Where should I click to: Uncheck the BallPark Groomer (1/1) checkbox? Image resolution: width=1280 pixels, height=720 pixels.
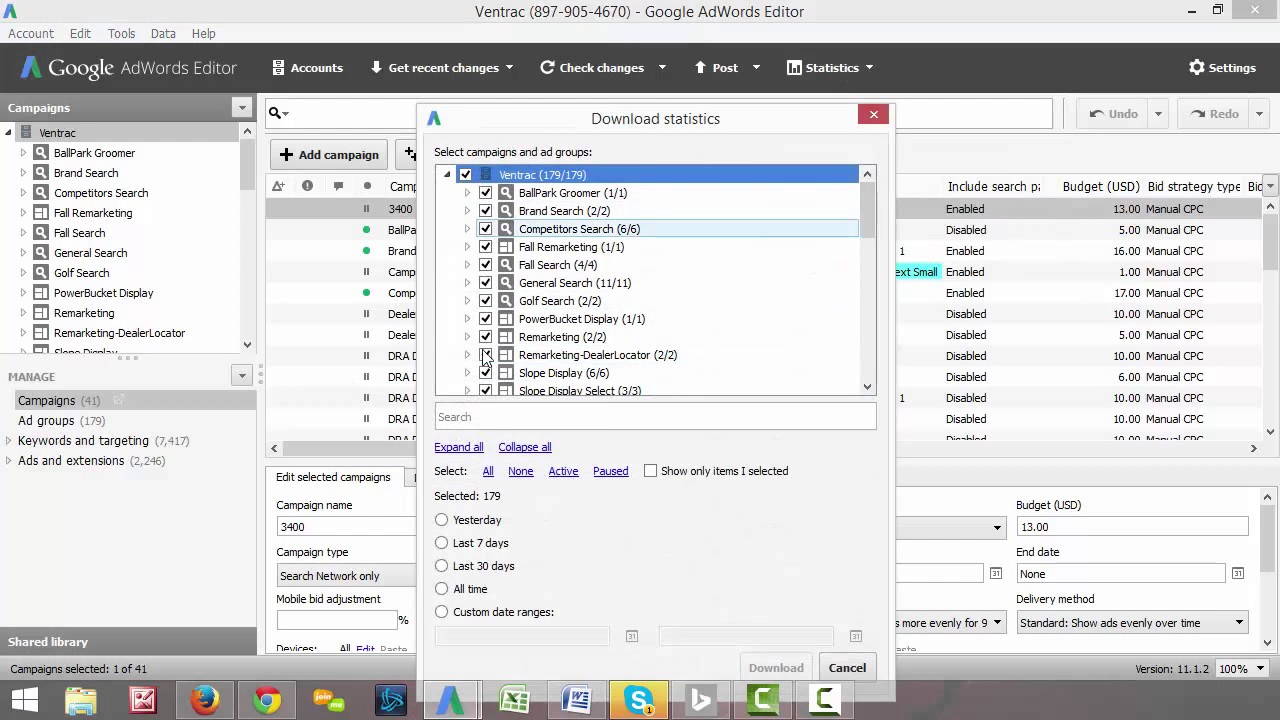(x=486, y=193)
